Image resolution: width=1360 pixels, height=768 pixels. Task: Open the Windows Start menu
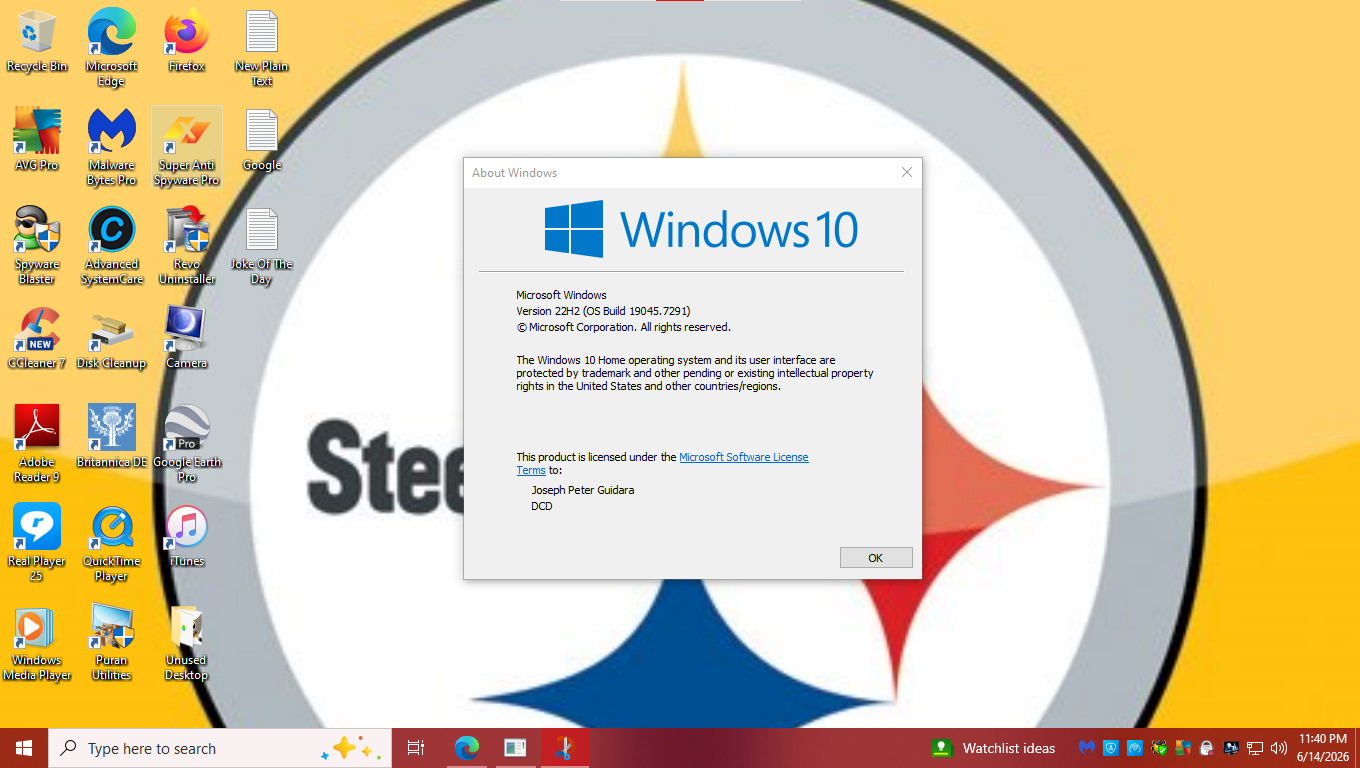(x=24, y=748)
